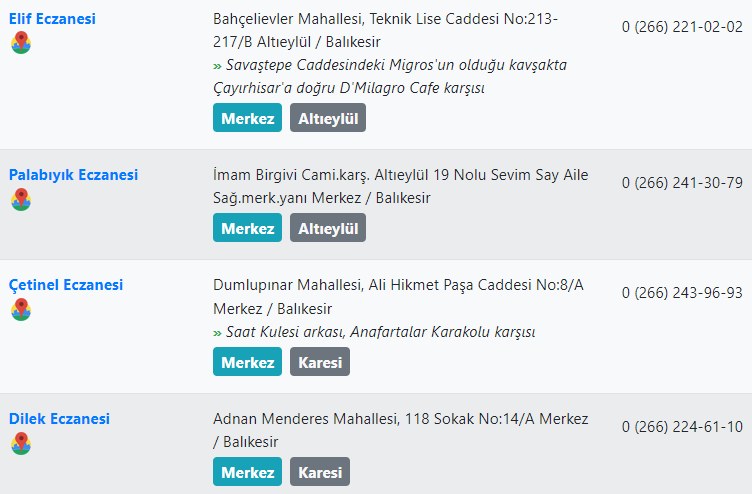
Task: Open map pin for Dilek Eczanesi
Action: [x=21, y=443]
